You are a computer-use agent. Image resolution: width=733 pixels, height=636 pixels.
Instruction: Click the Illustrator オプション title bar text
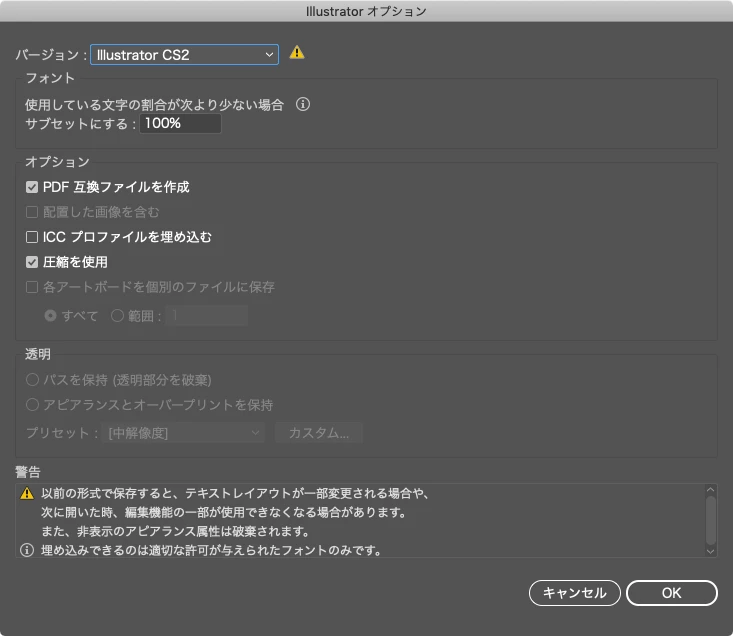pyautogui.click(x=366, y=11)
